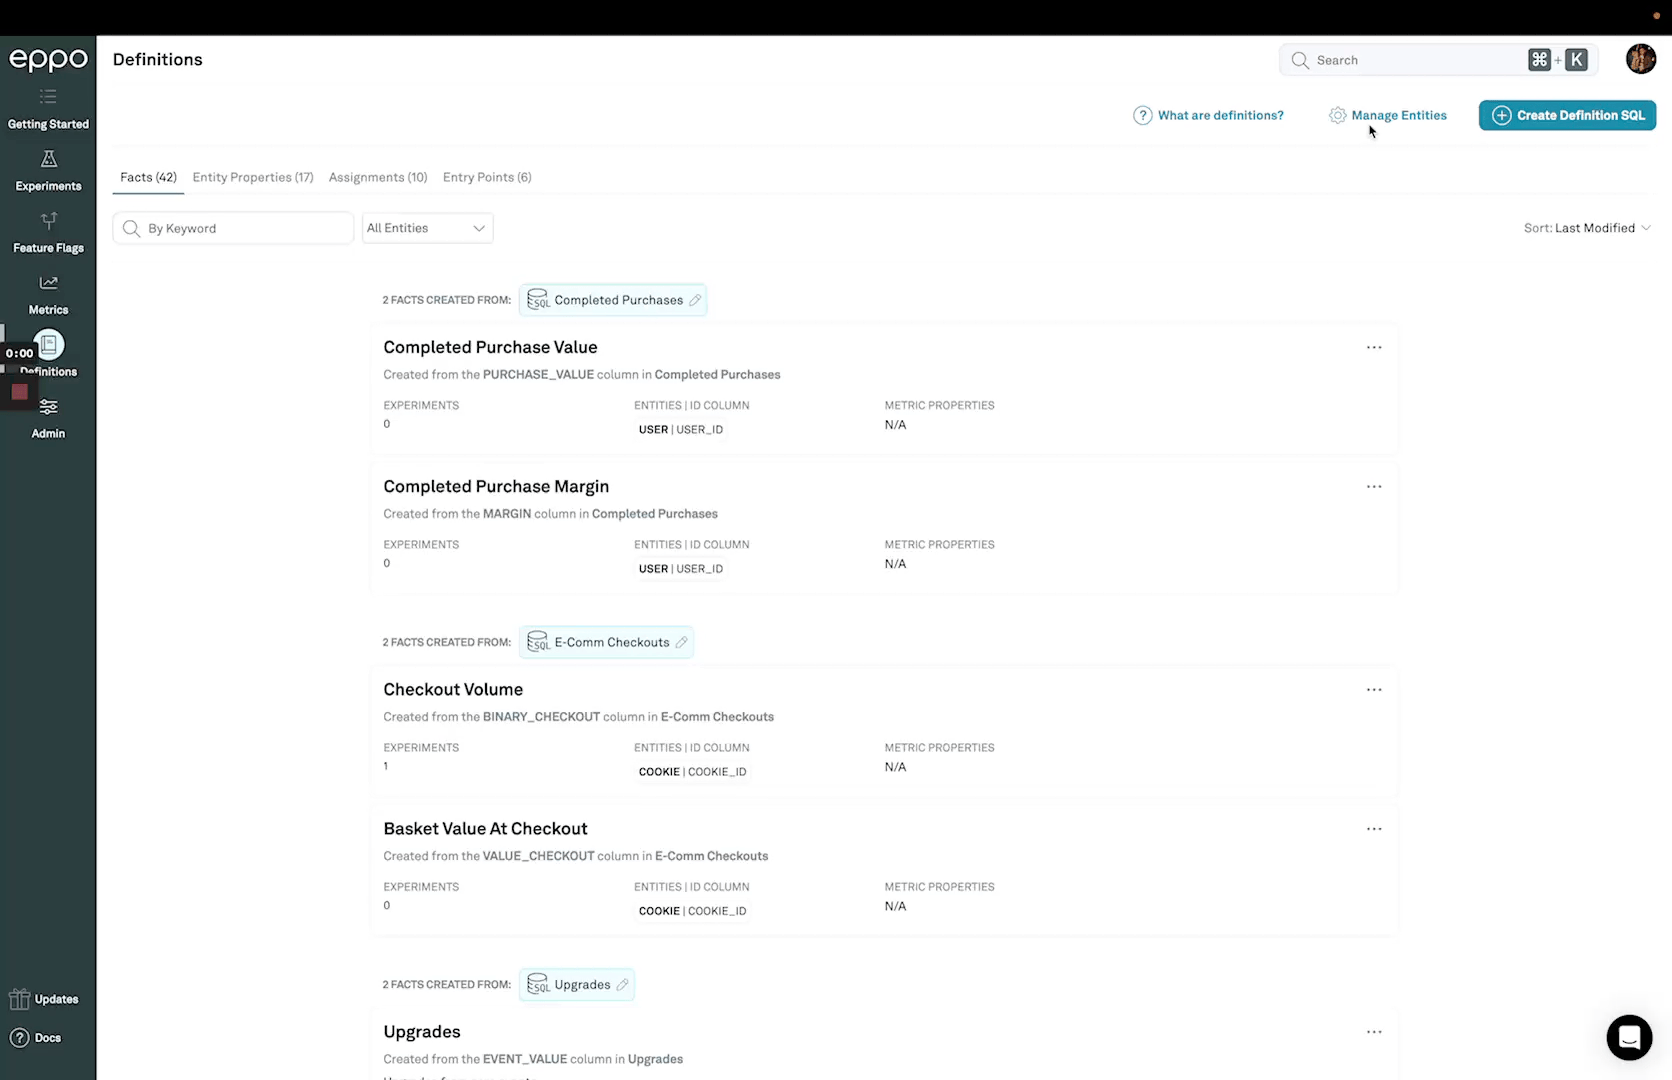Open the Feature Flags section
The image size is (1672, 1080).
[x=48, y=233]
